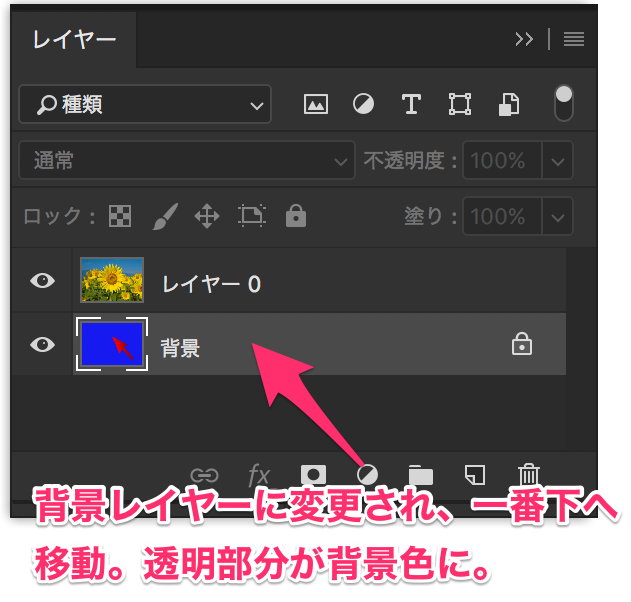This screenshot has height=602, width=631.
Task: Open the fx layer style menu
Action: (x=260, y=475)
